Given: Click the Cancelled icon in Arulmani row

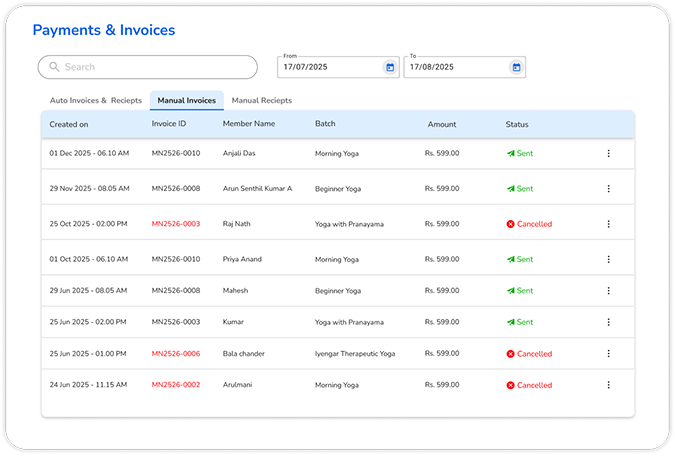Looking at the screenshot, I should tap(511, 385).
